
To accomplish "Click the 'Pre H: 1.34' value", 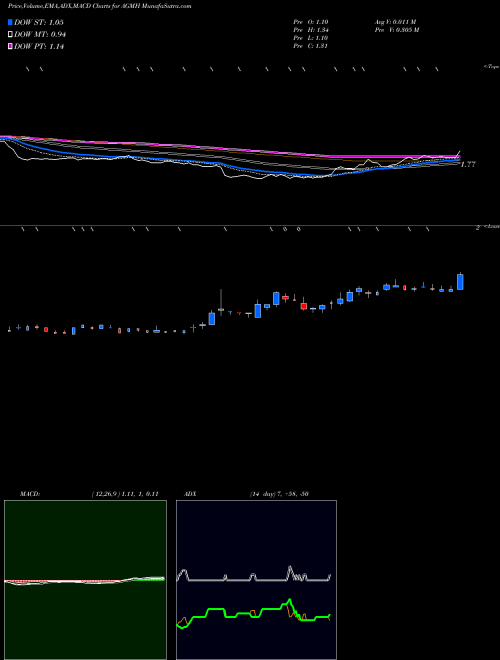I will (311, 30).
